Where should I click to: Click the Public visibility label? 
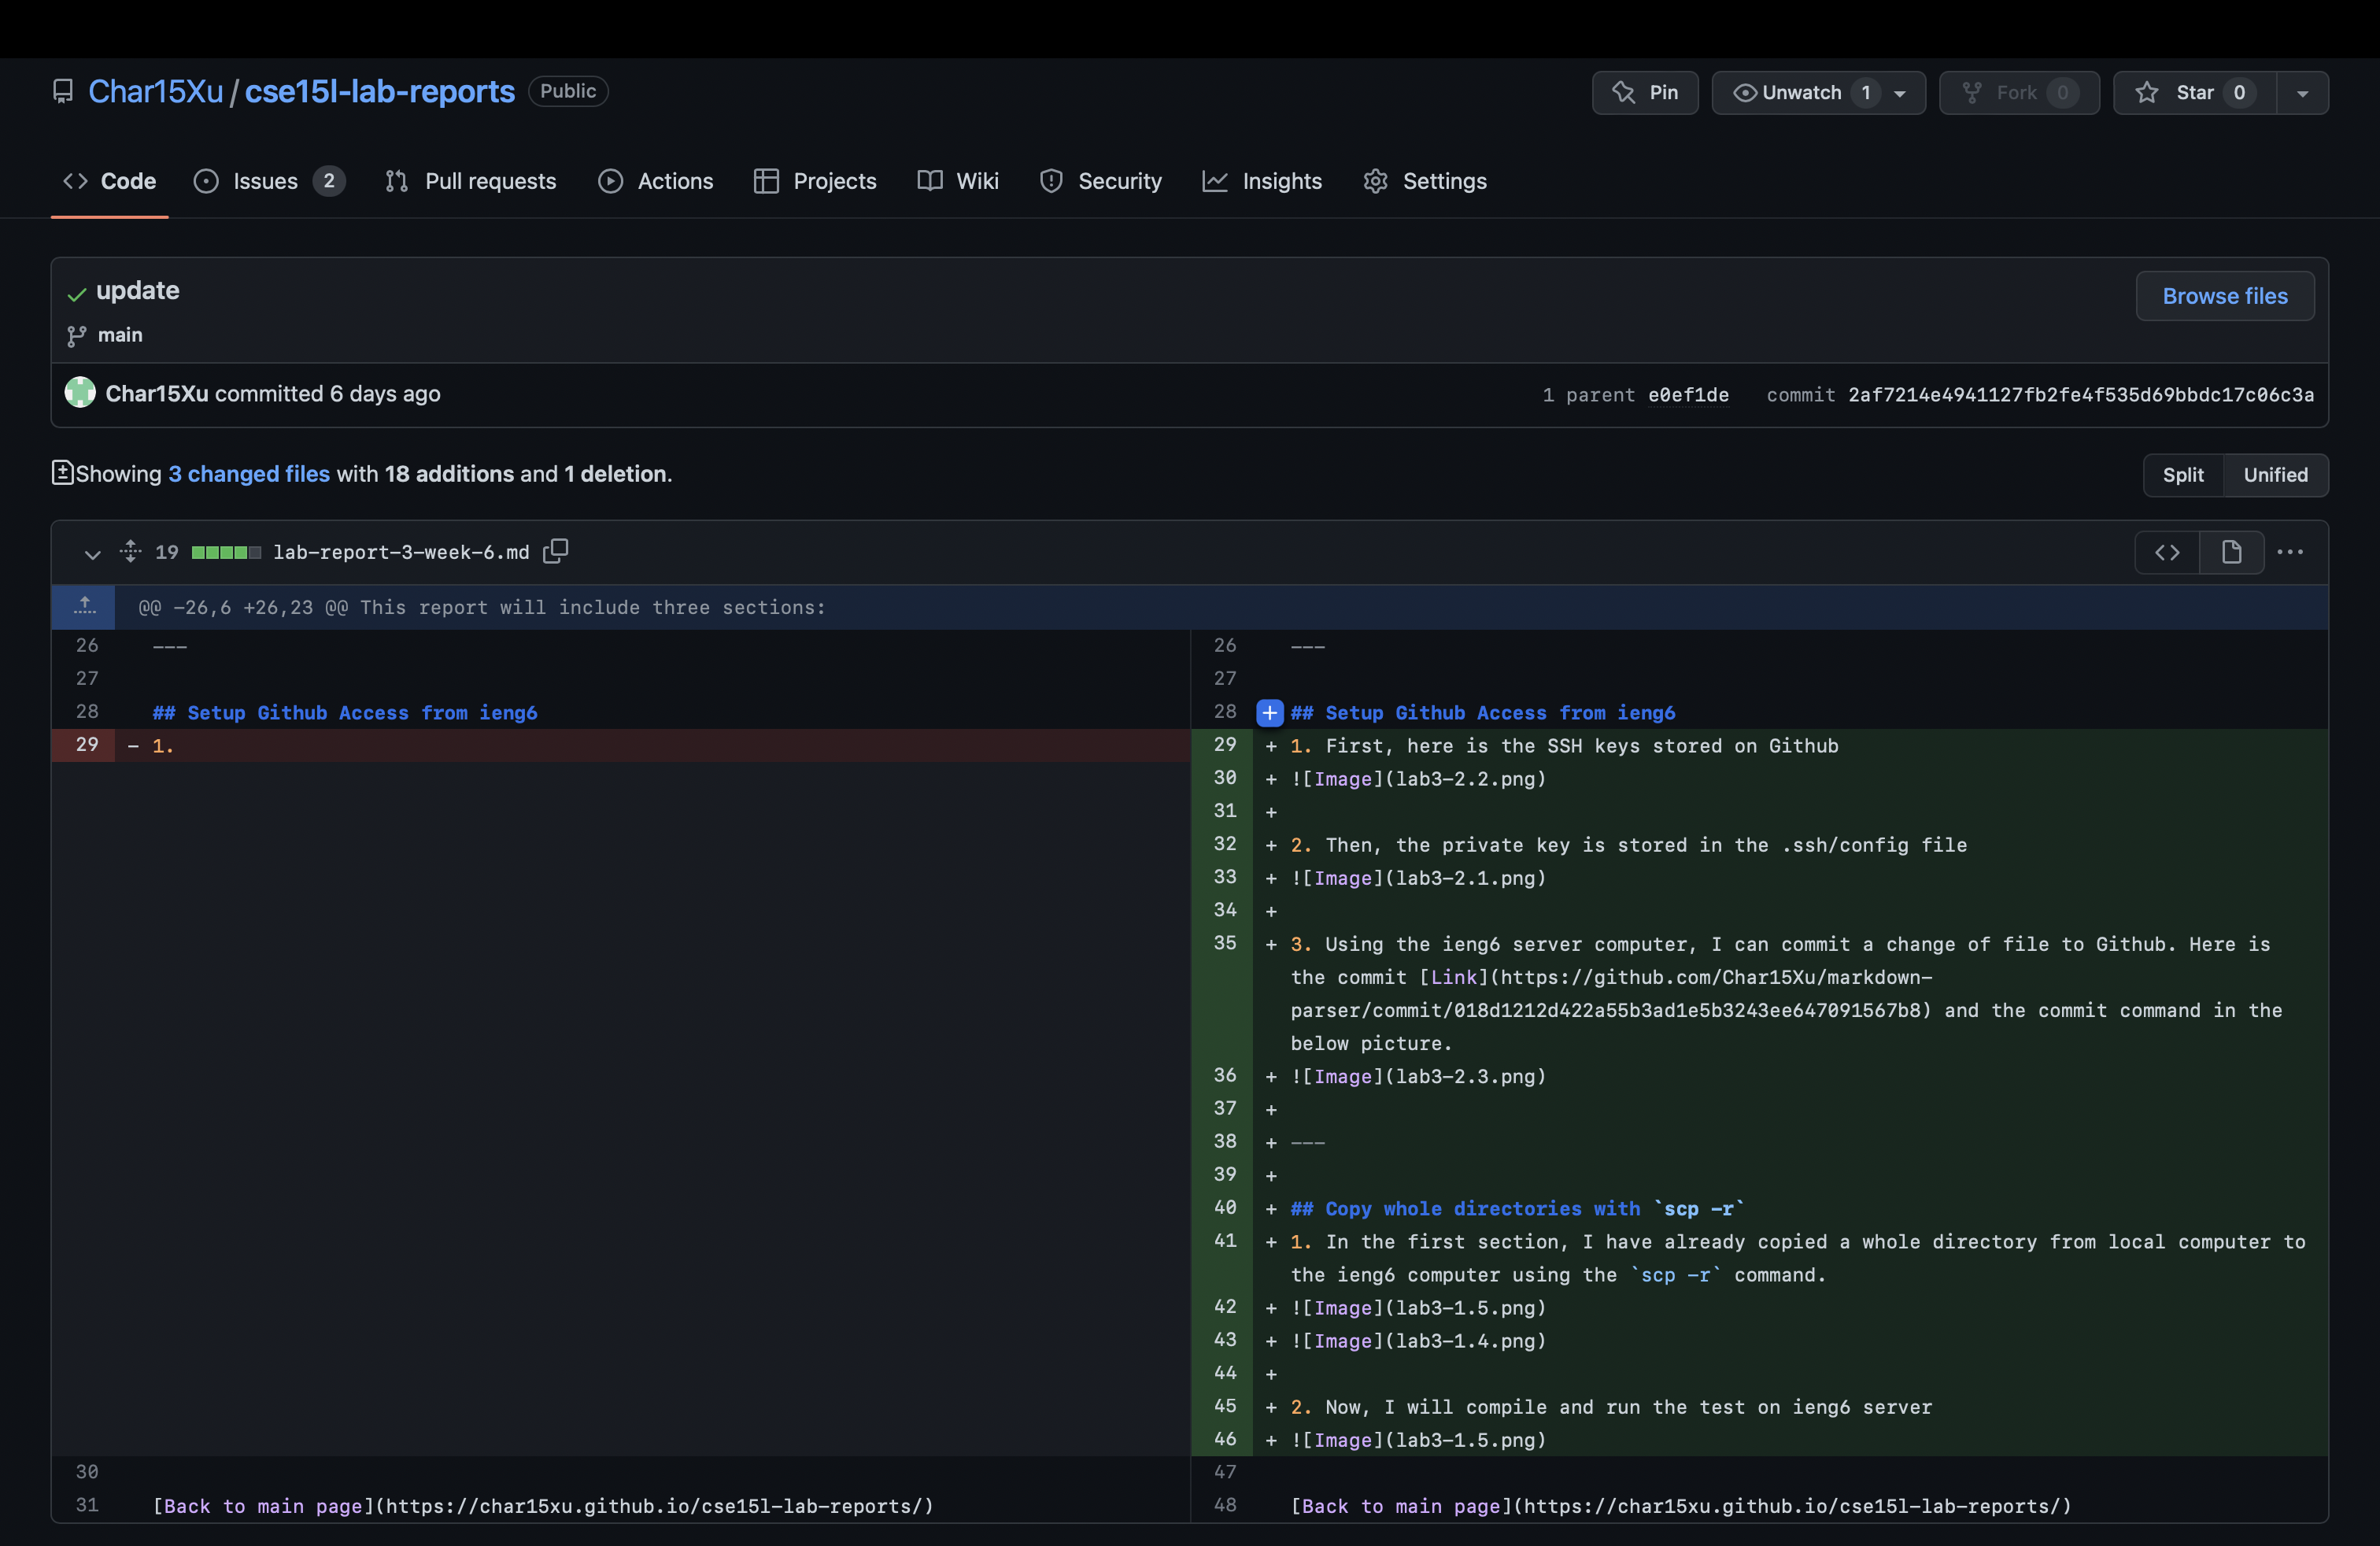pos(568,91)
